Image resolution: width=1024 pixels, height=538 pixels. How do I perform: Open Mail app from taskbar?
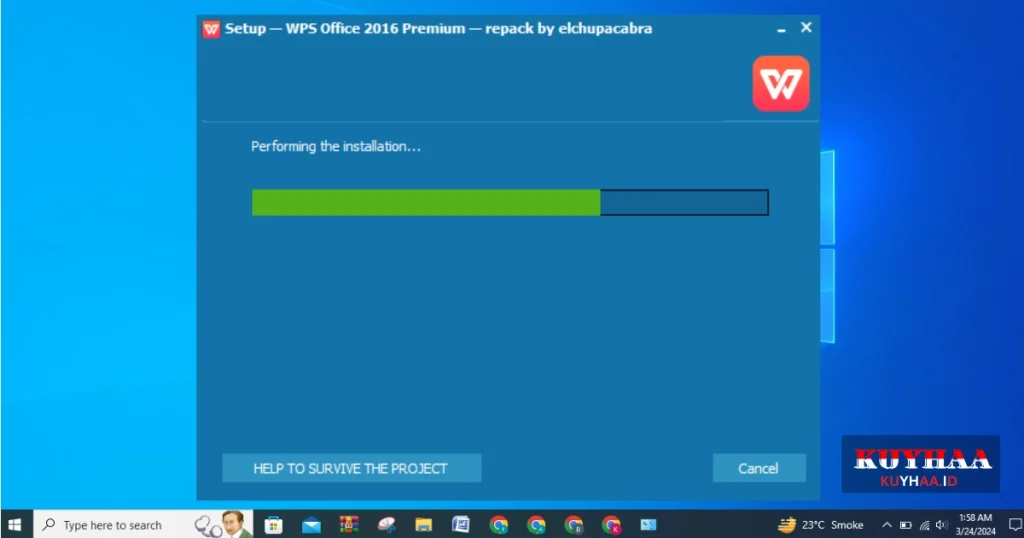[x=312, y=524]
